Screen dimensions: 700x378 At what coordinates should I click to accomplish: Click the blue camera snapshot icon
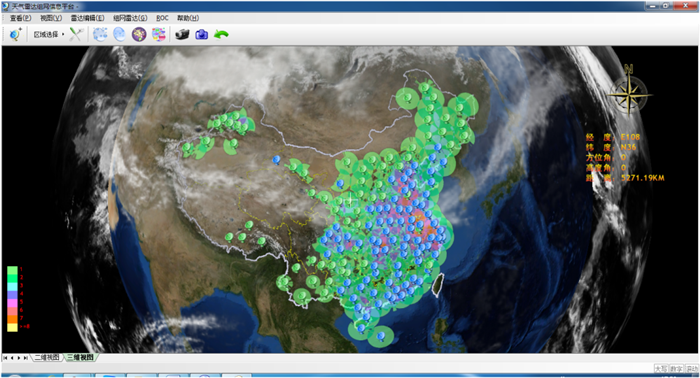click(x=202, y=34)
